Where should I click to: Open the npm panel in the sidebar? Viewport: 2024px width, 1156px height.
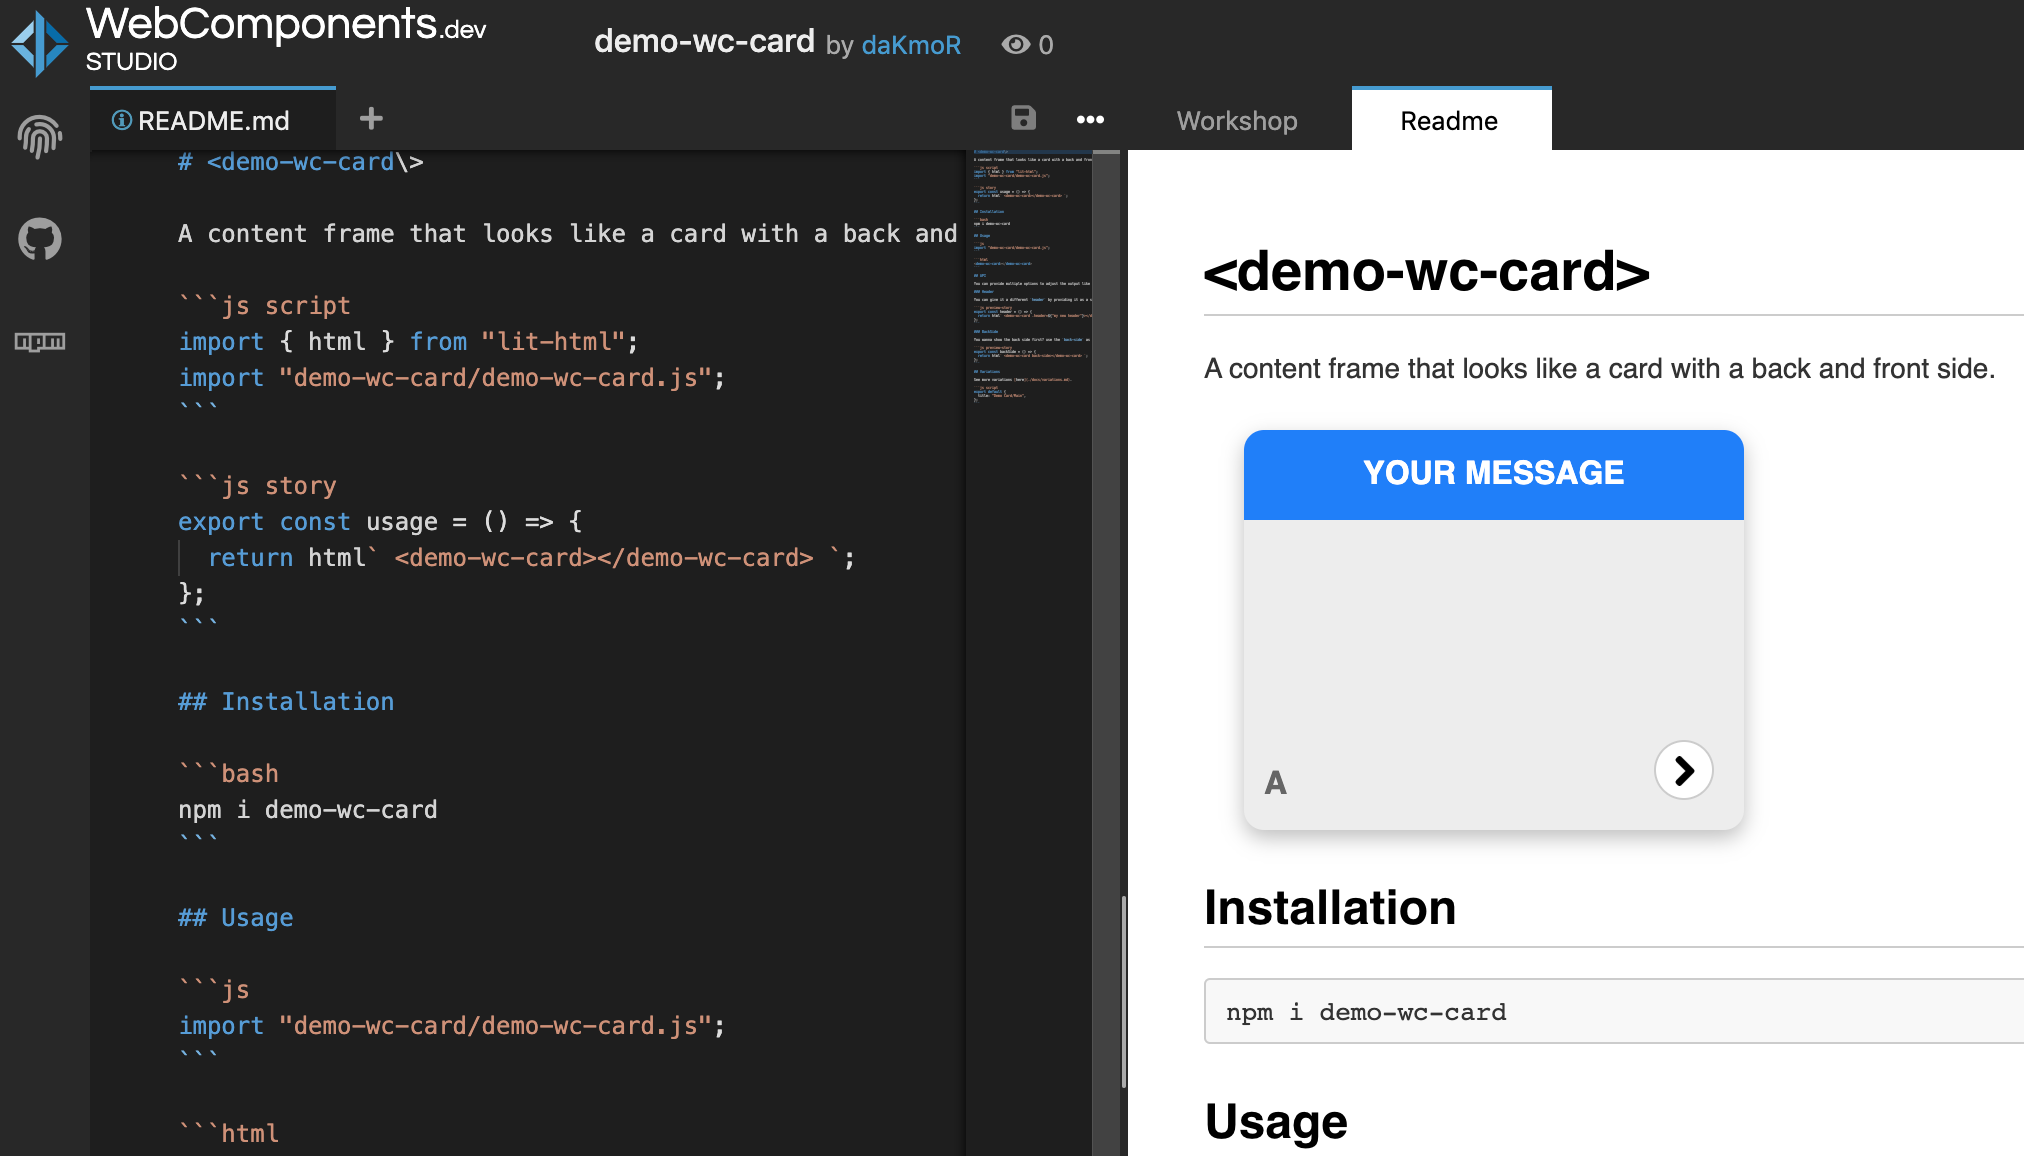click(x=39, y=340)
